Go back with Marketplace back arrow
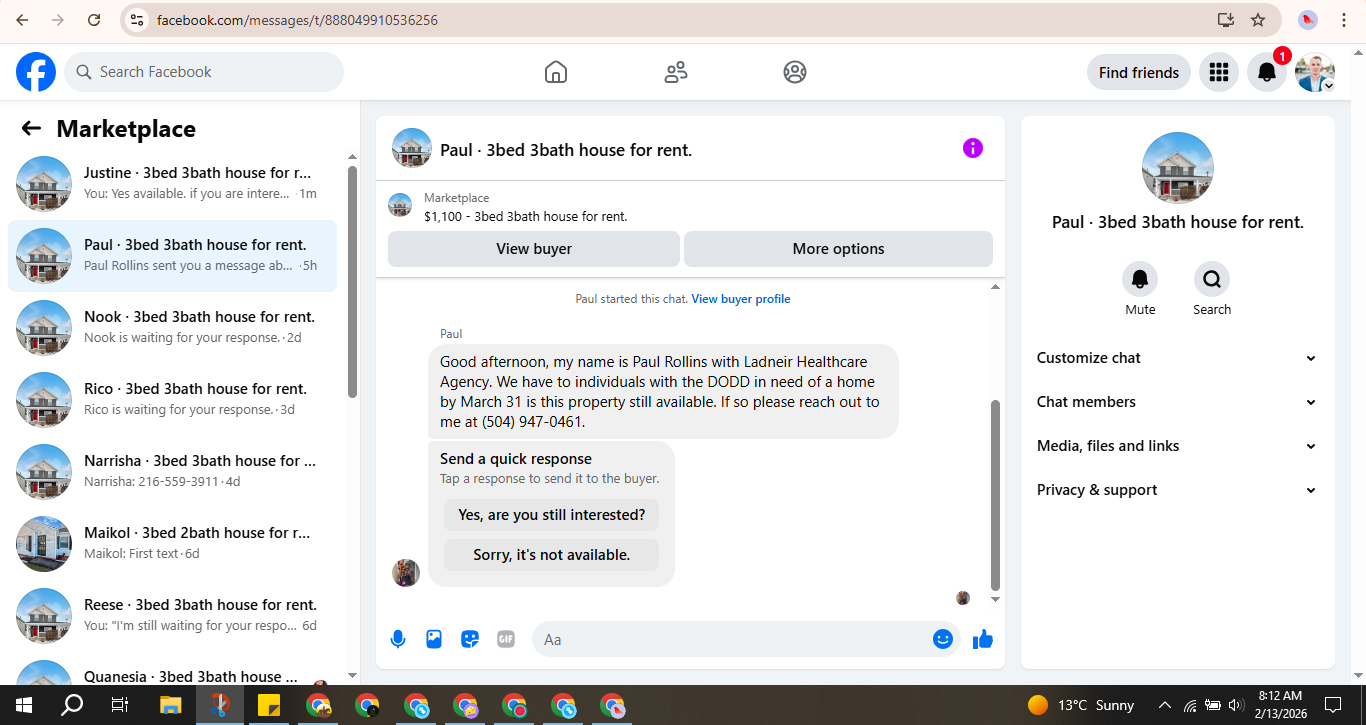1366x725 pixels. (31, 128)
